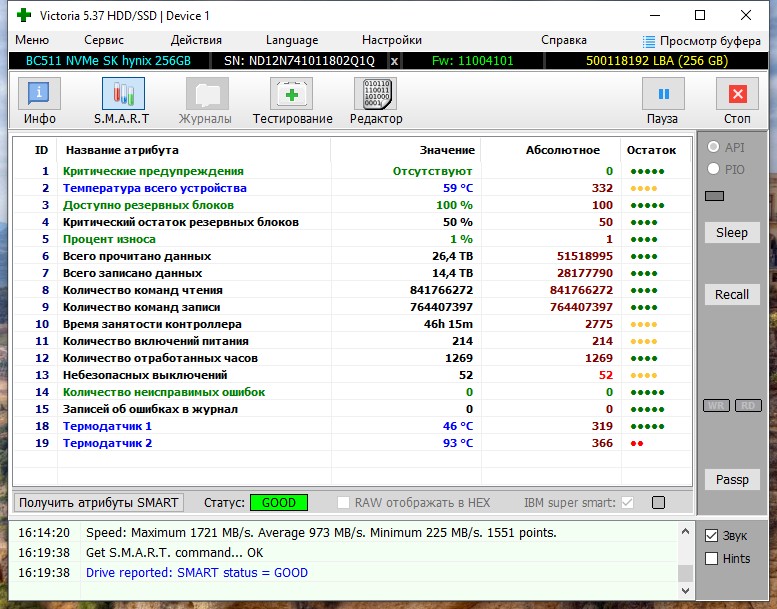Select the Количество включений питания row

[x=353, y=341]
